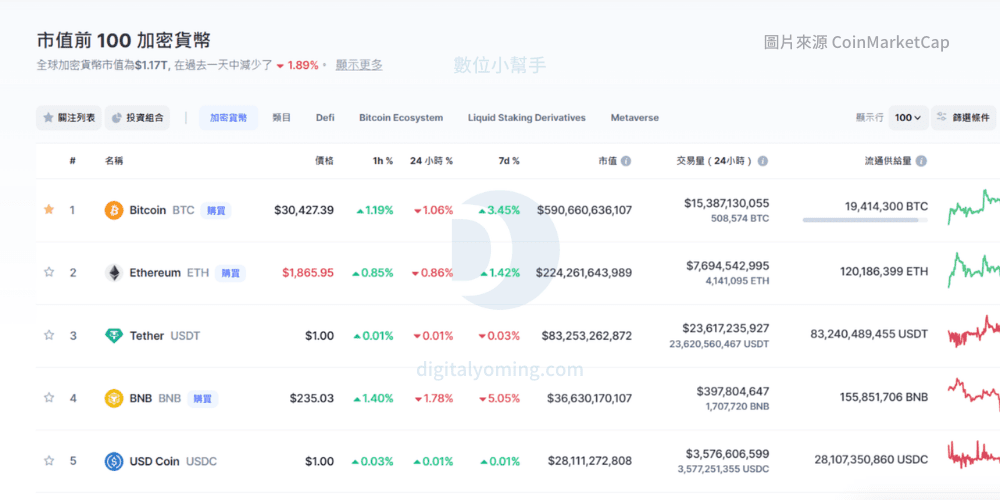The width and height of the screenshot is (1000, 500).
Task: Click the Ethereum coin logo
Action: (114, 273)
